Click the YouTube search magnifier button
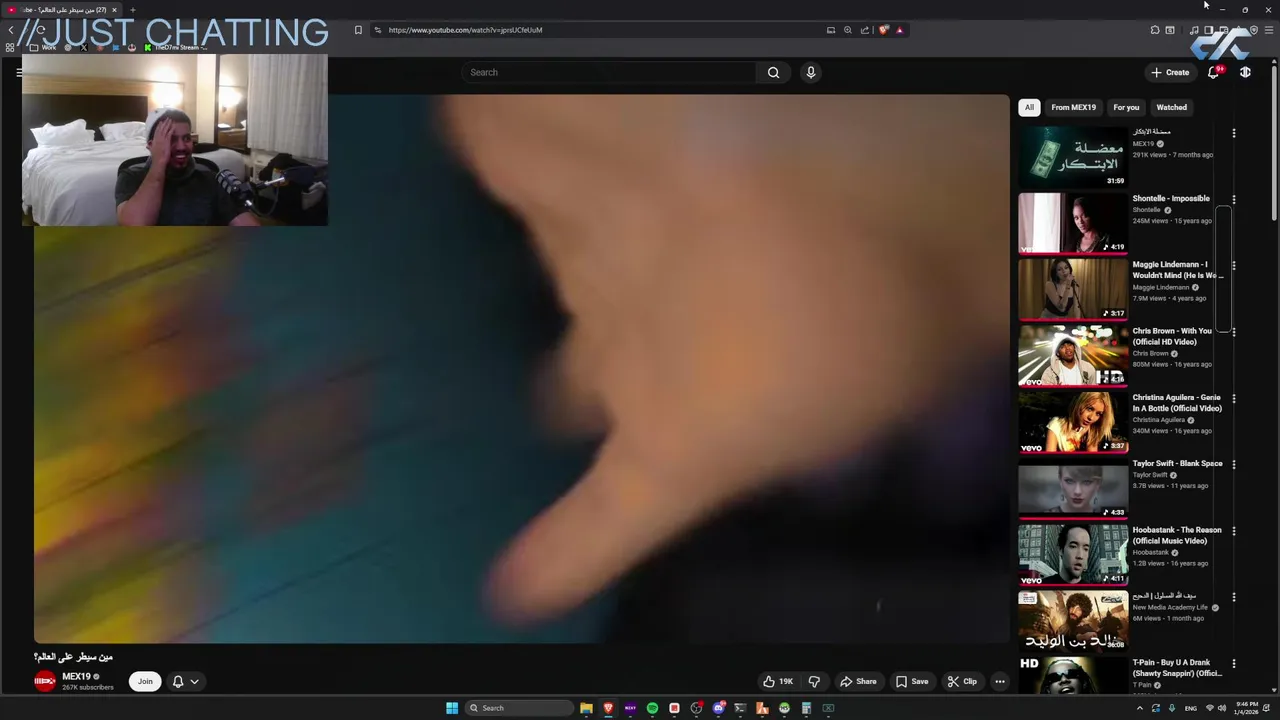This screenshot has height=720, width=1280. click(x=773, y=72)
